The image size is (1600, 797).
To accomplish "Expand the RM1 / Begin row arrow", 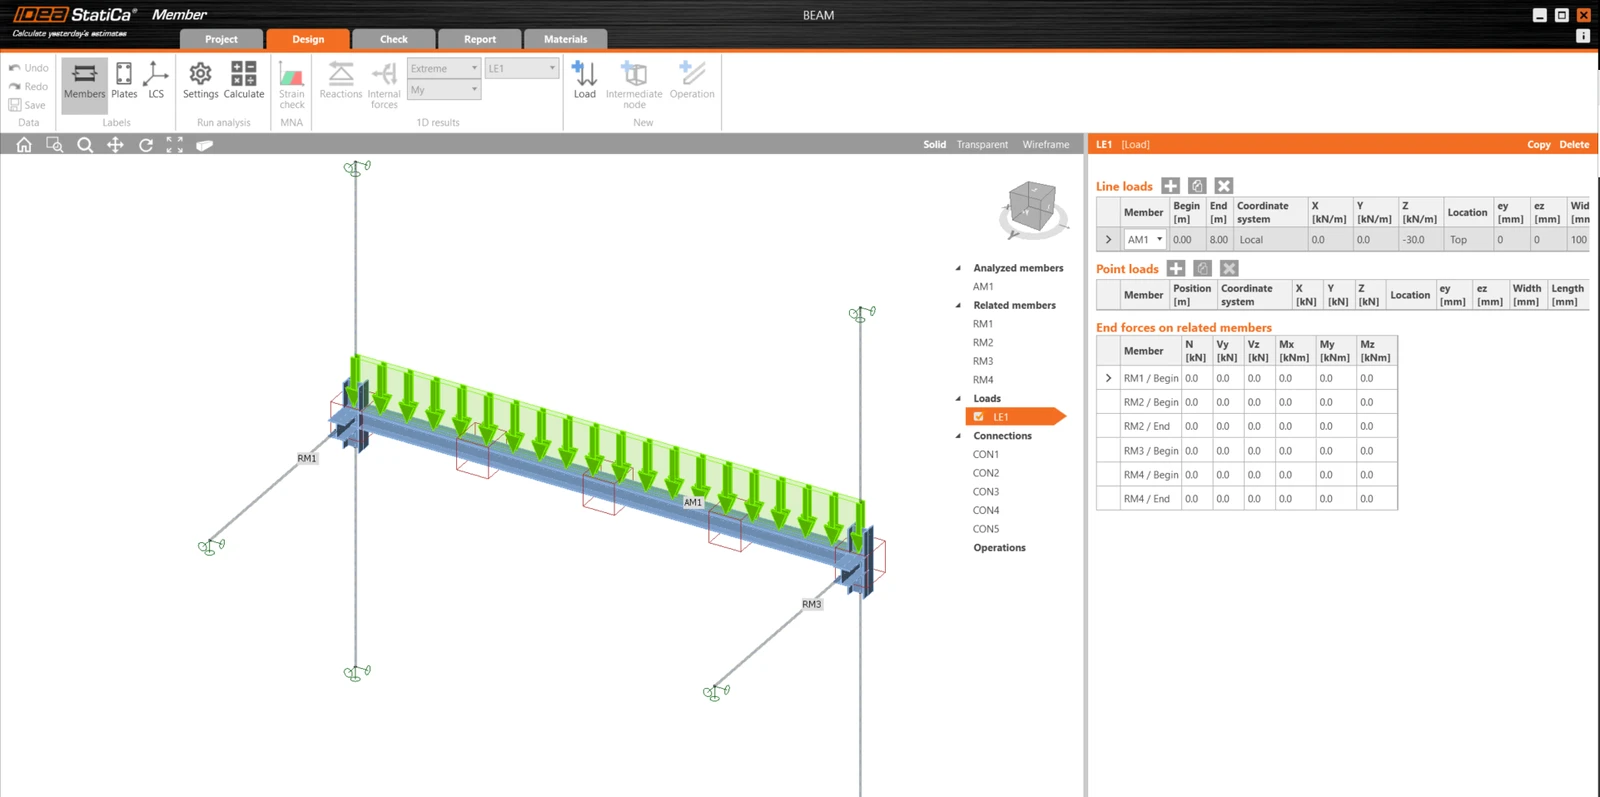I will coord(1108,378).
